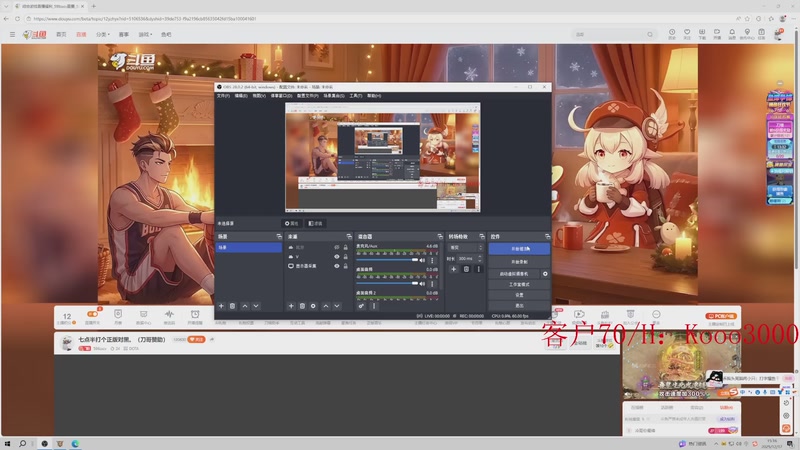Toggle visibility of source V

click(337, 257)
